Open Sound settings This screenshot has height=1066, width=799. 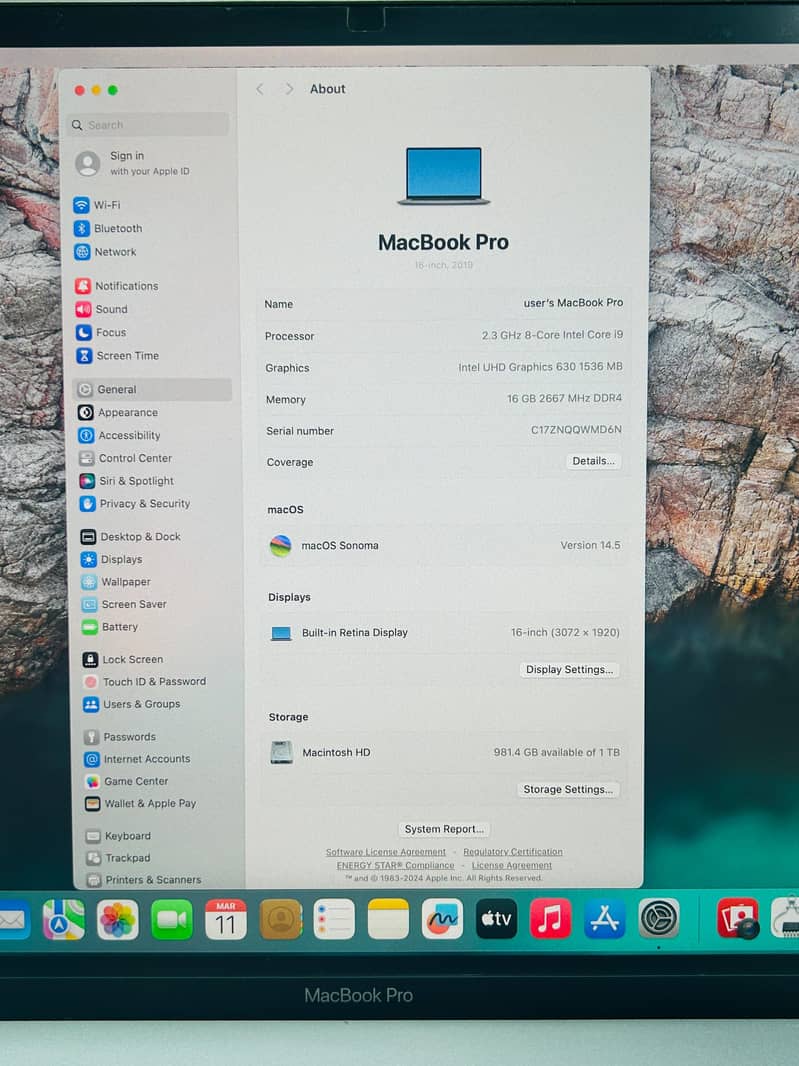[102, 309]
